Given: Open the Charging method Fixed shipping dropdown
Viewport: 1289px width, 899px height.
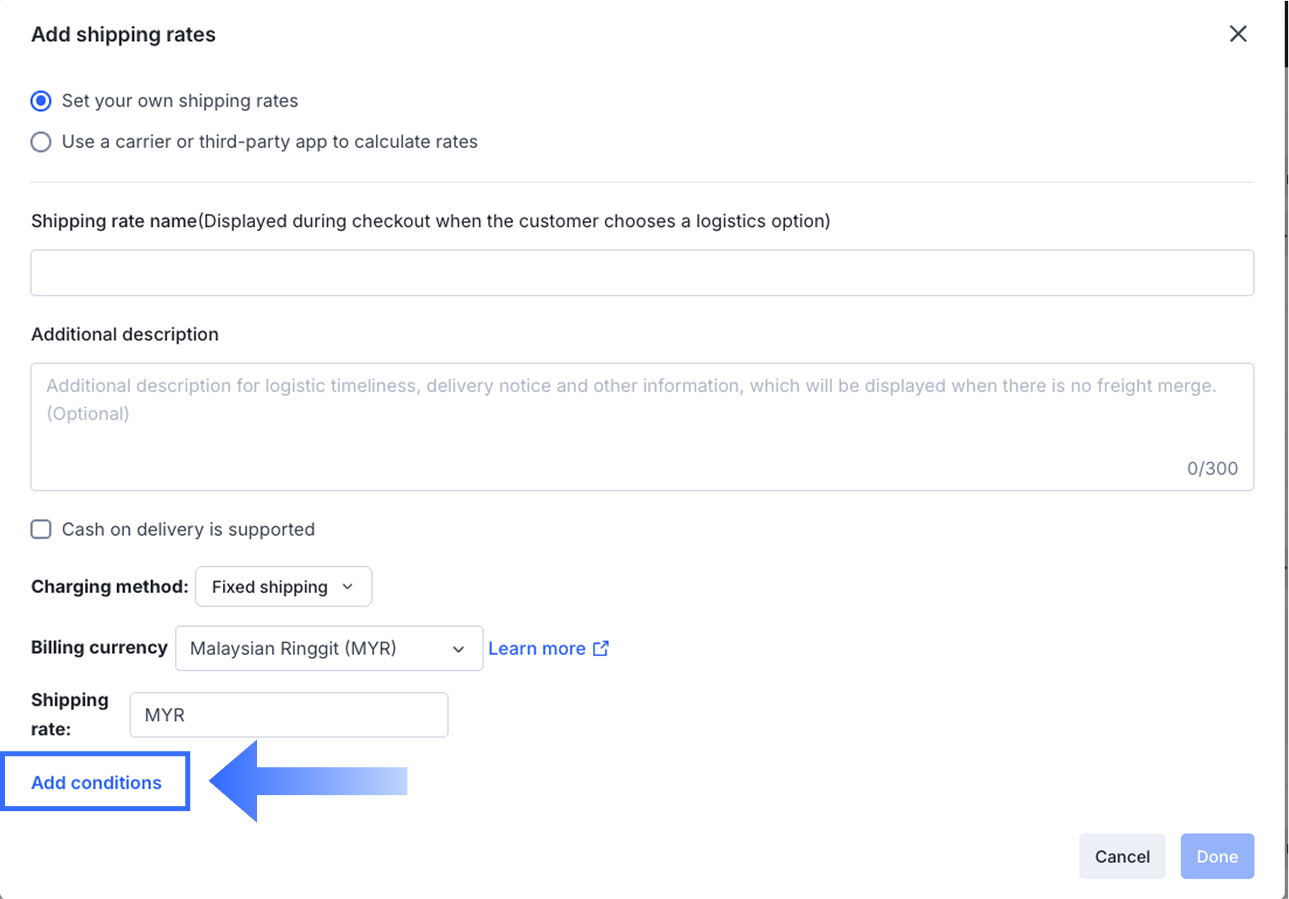Looking at the screenshot, I should (284, 587).
